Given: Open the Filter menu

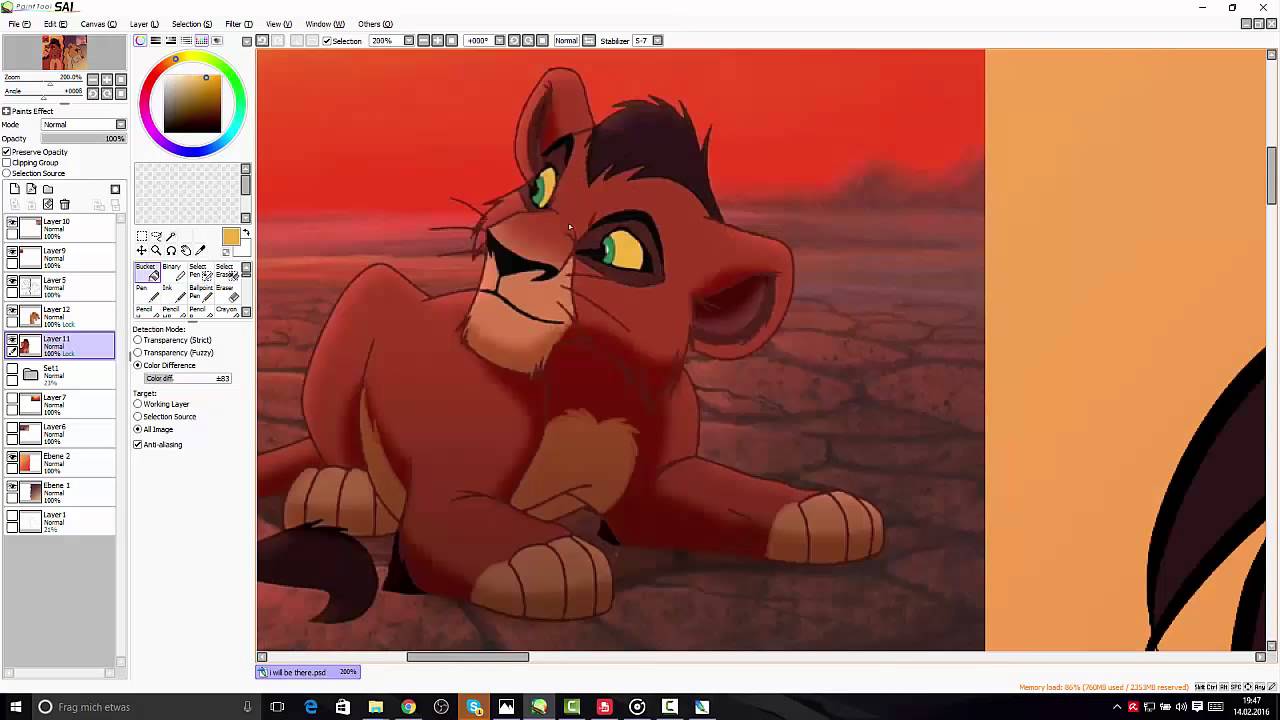Looking at the screenshot, I should tap(238, 24).
